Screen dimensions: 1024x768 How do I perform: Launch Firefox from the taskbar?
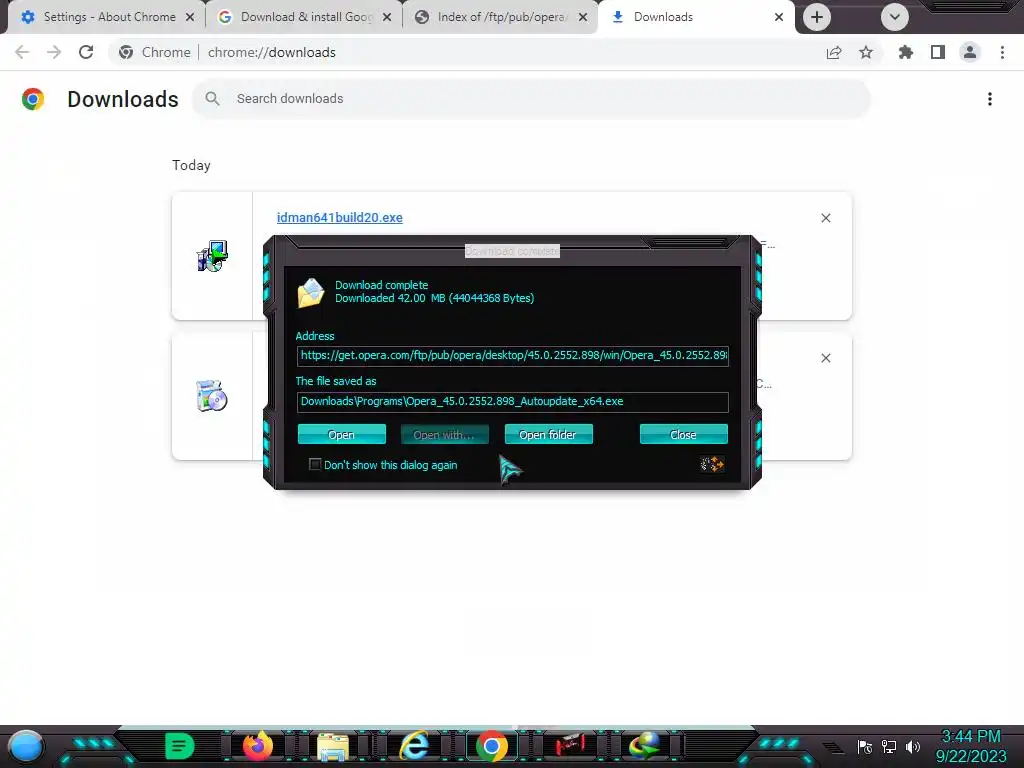[x=258, y=746]
